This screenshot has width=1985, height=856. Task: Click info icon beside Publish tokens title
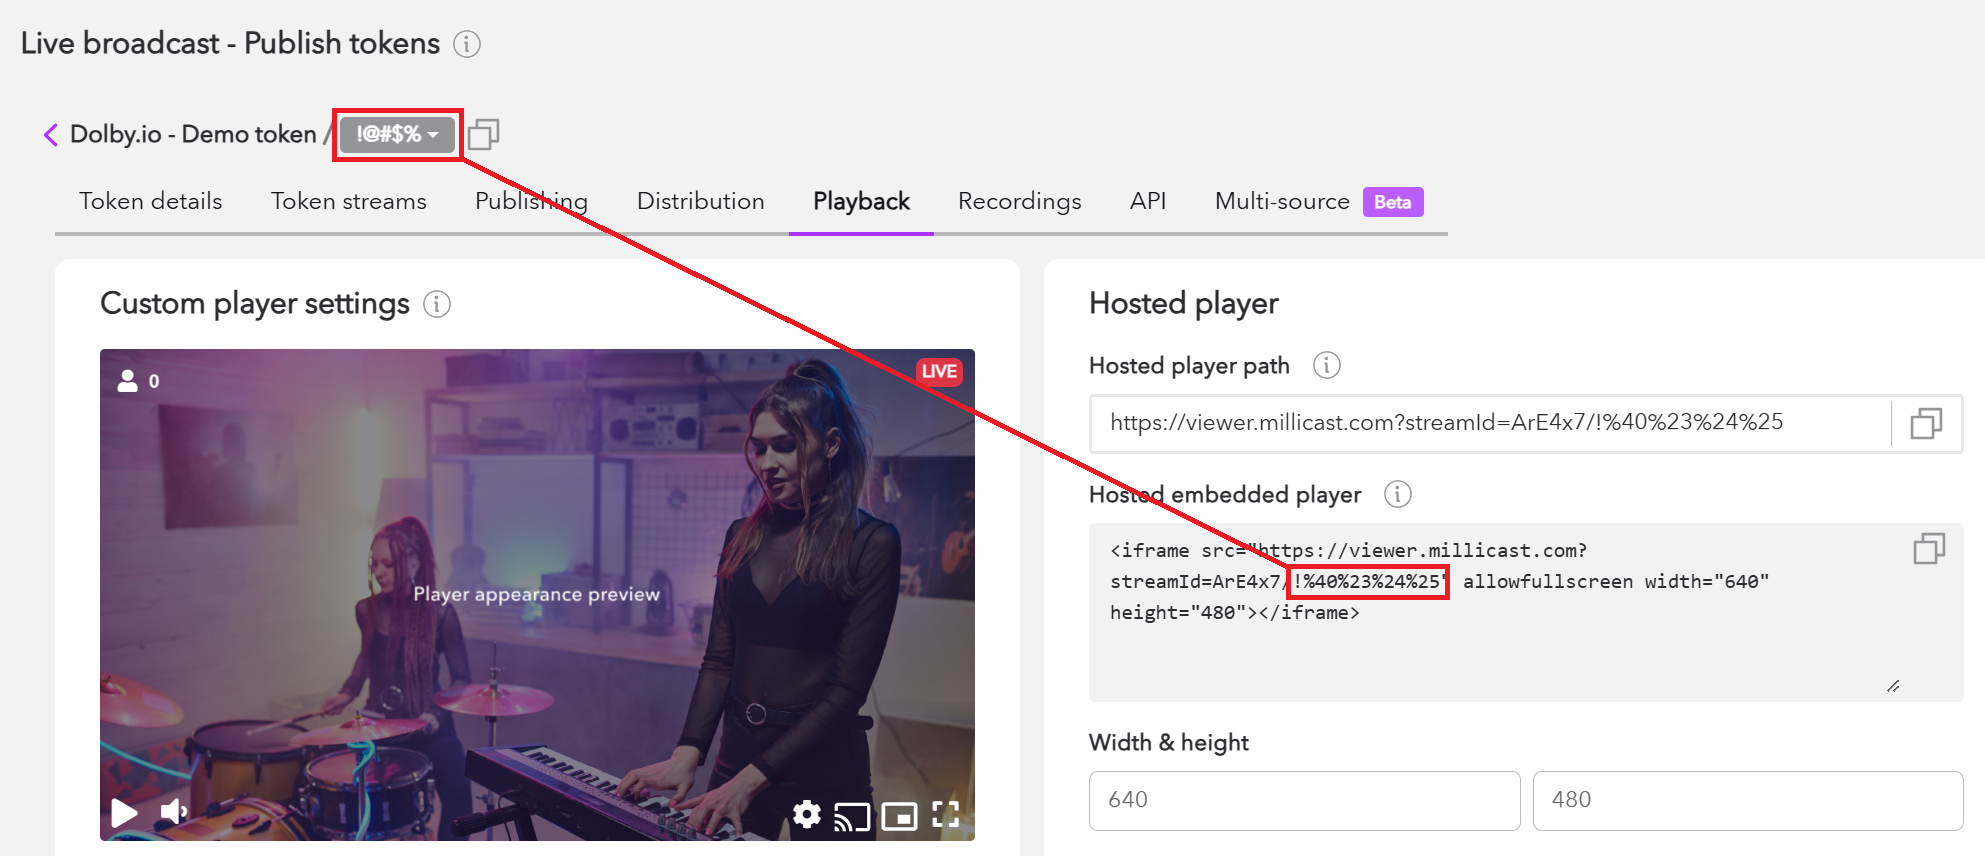coord(467,44)
